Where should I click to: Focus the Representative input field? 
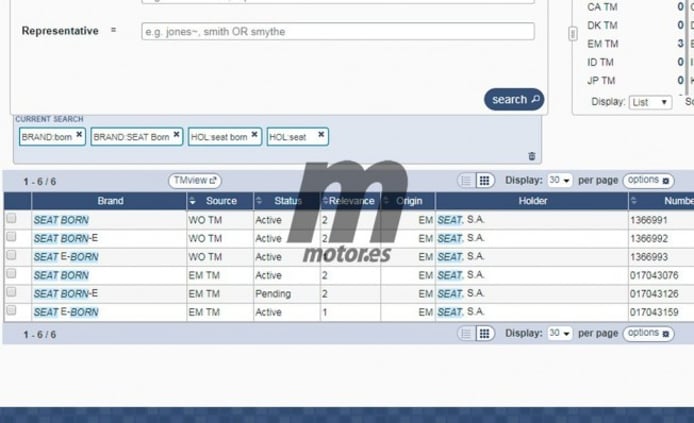tap(338, 31)
